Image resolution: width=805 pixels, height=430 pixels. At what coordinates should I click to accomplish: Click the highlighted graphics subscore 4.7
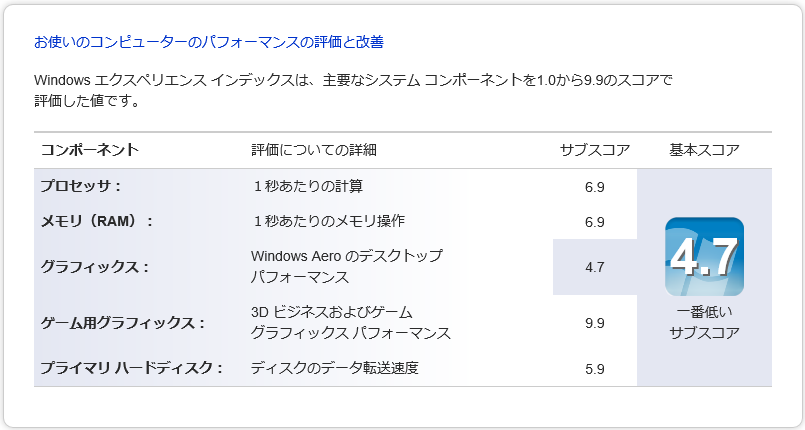click(x=595, y=267)
